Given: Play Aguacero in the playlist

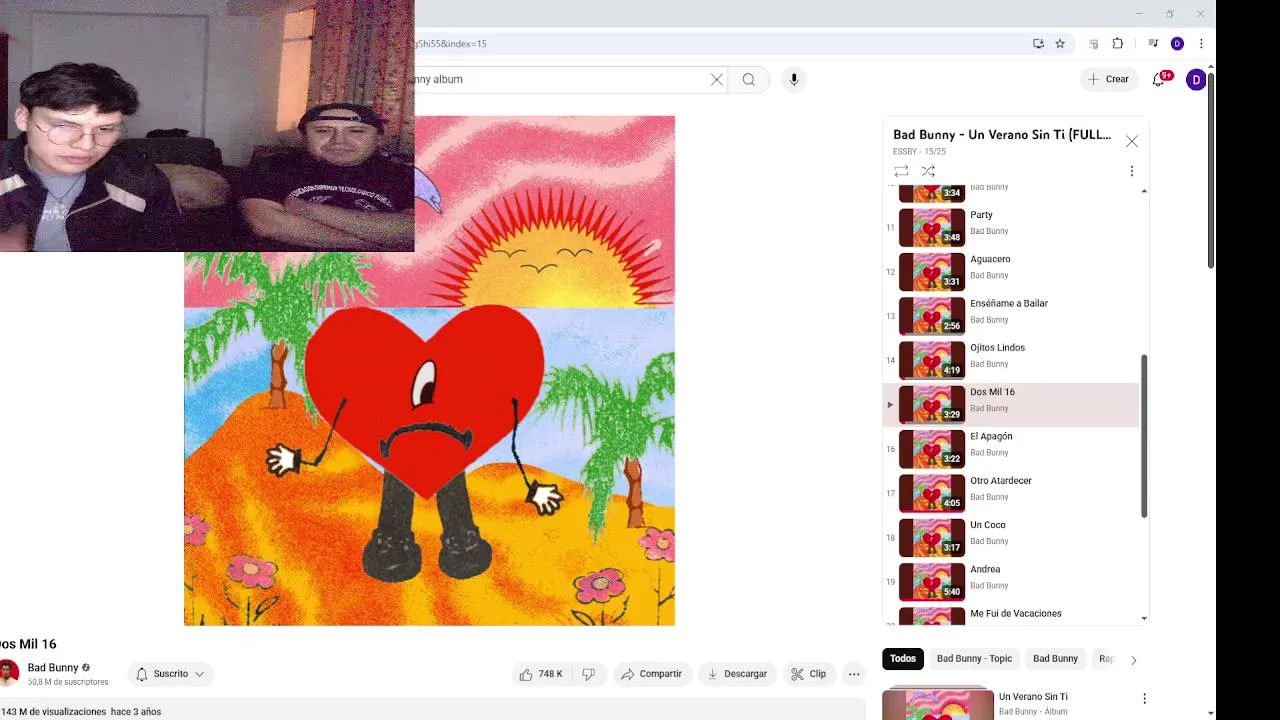Looking at the screenshot, I should pyautogui.click(x=1011, y=272).
